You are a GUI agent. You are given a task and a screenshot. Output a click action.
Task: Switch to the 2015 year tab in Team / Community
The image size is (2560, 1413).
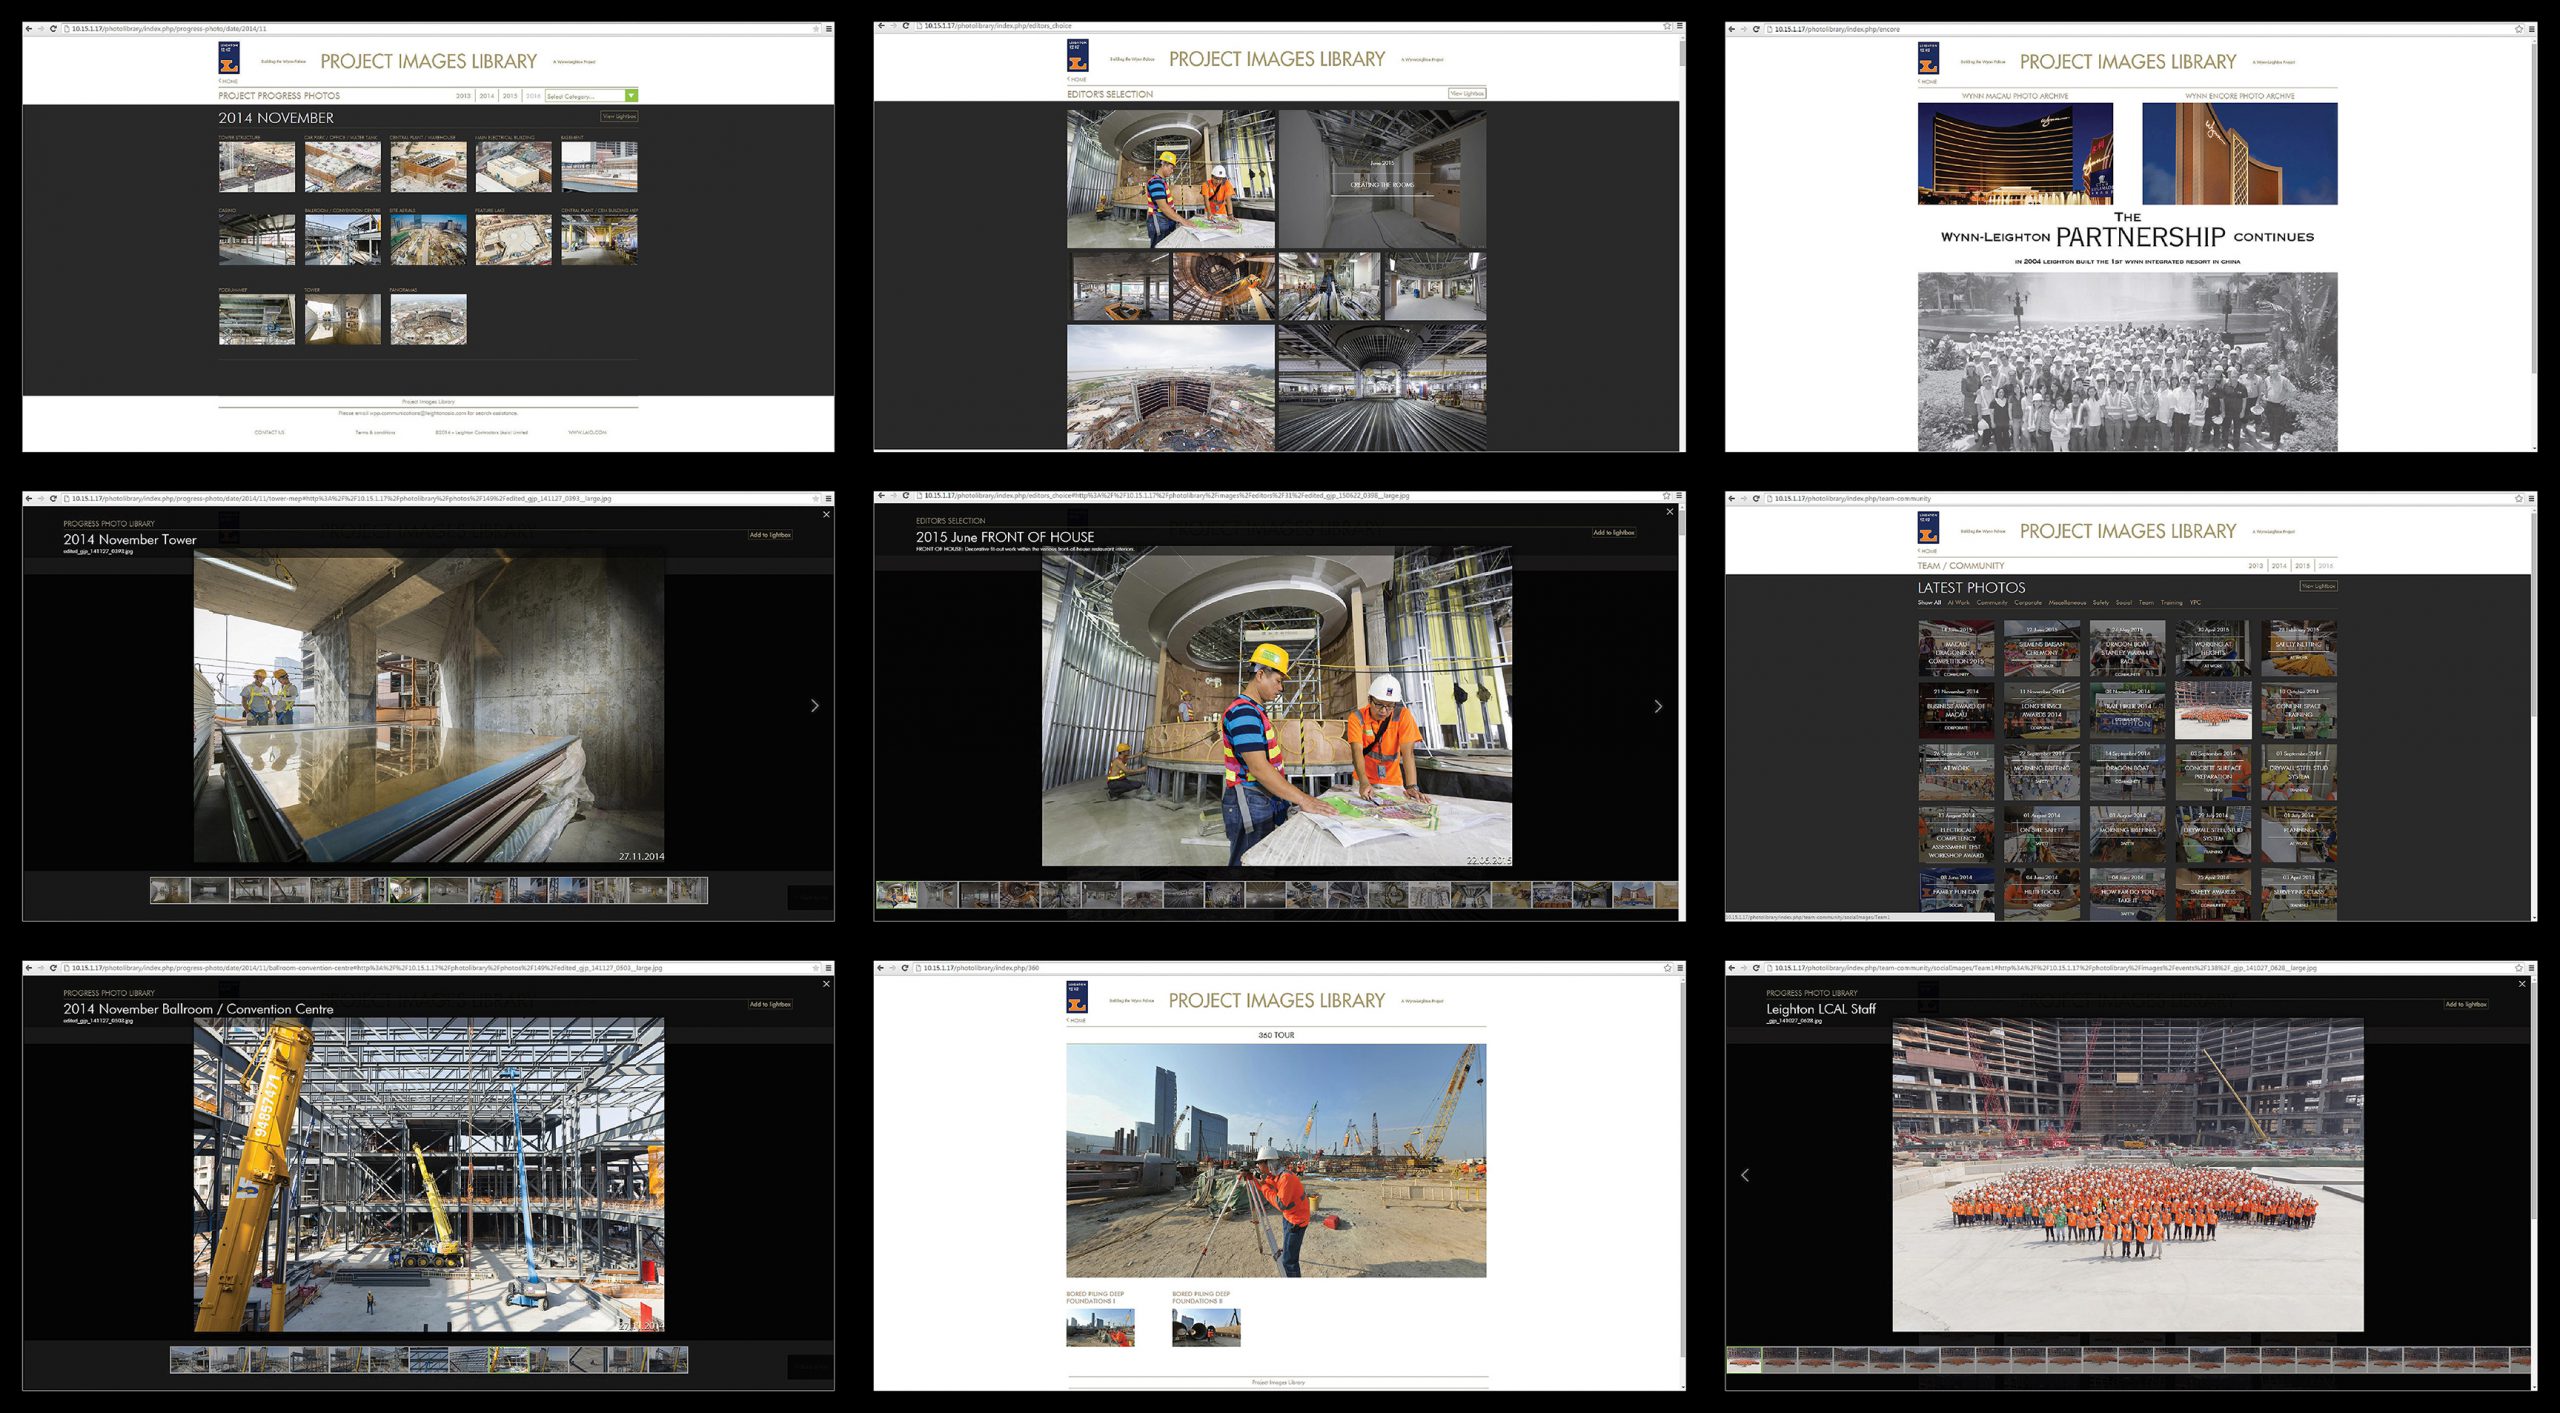(2303, 566)
